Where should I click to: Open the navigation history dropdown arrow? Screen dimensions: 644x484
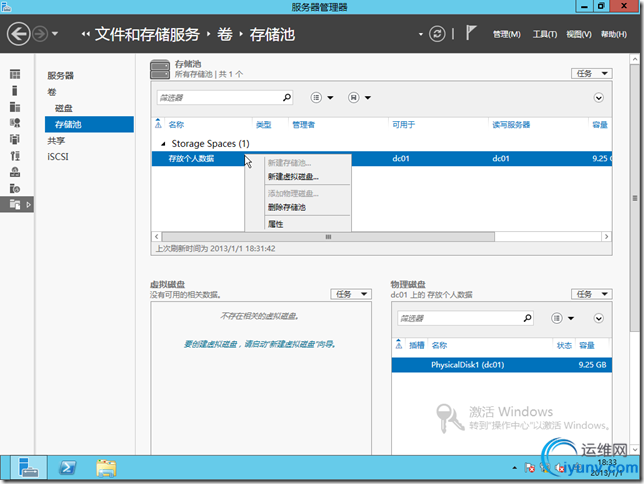pyautogui.click(x=55, y=34)
